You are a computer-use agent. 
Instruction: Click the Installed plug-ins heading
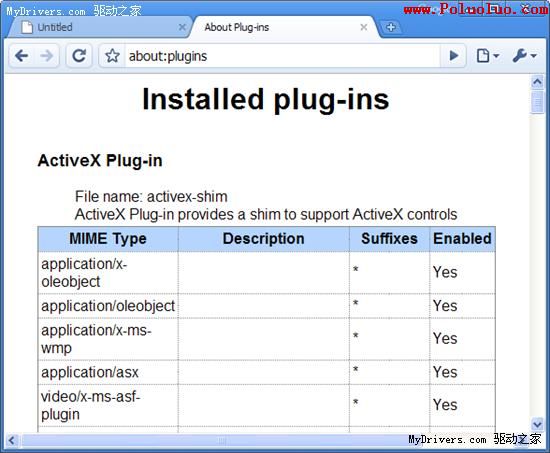coord(266,99)
